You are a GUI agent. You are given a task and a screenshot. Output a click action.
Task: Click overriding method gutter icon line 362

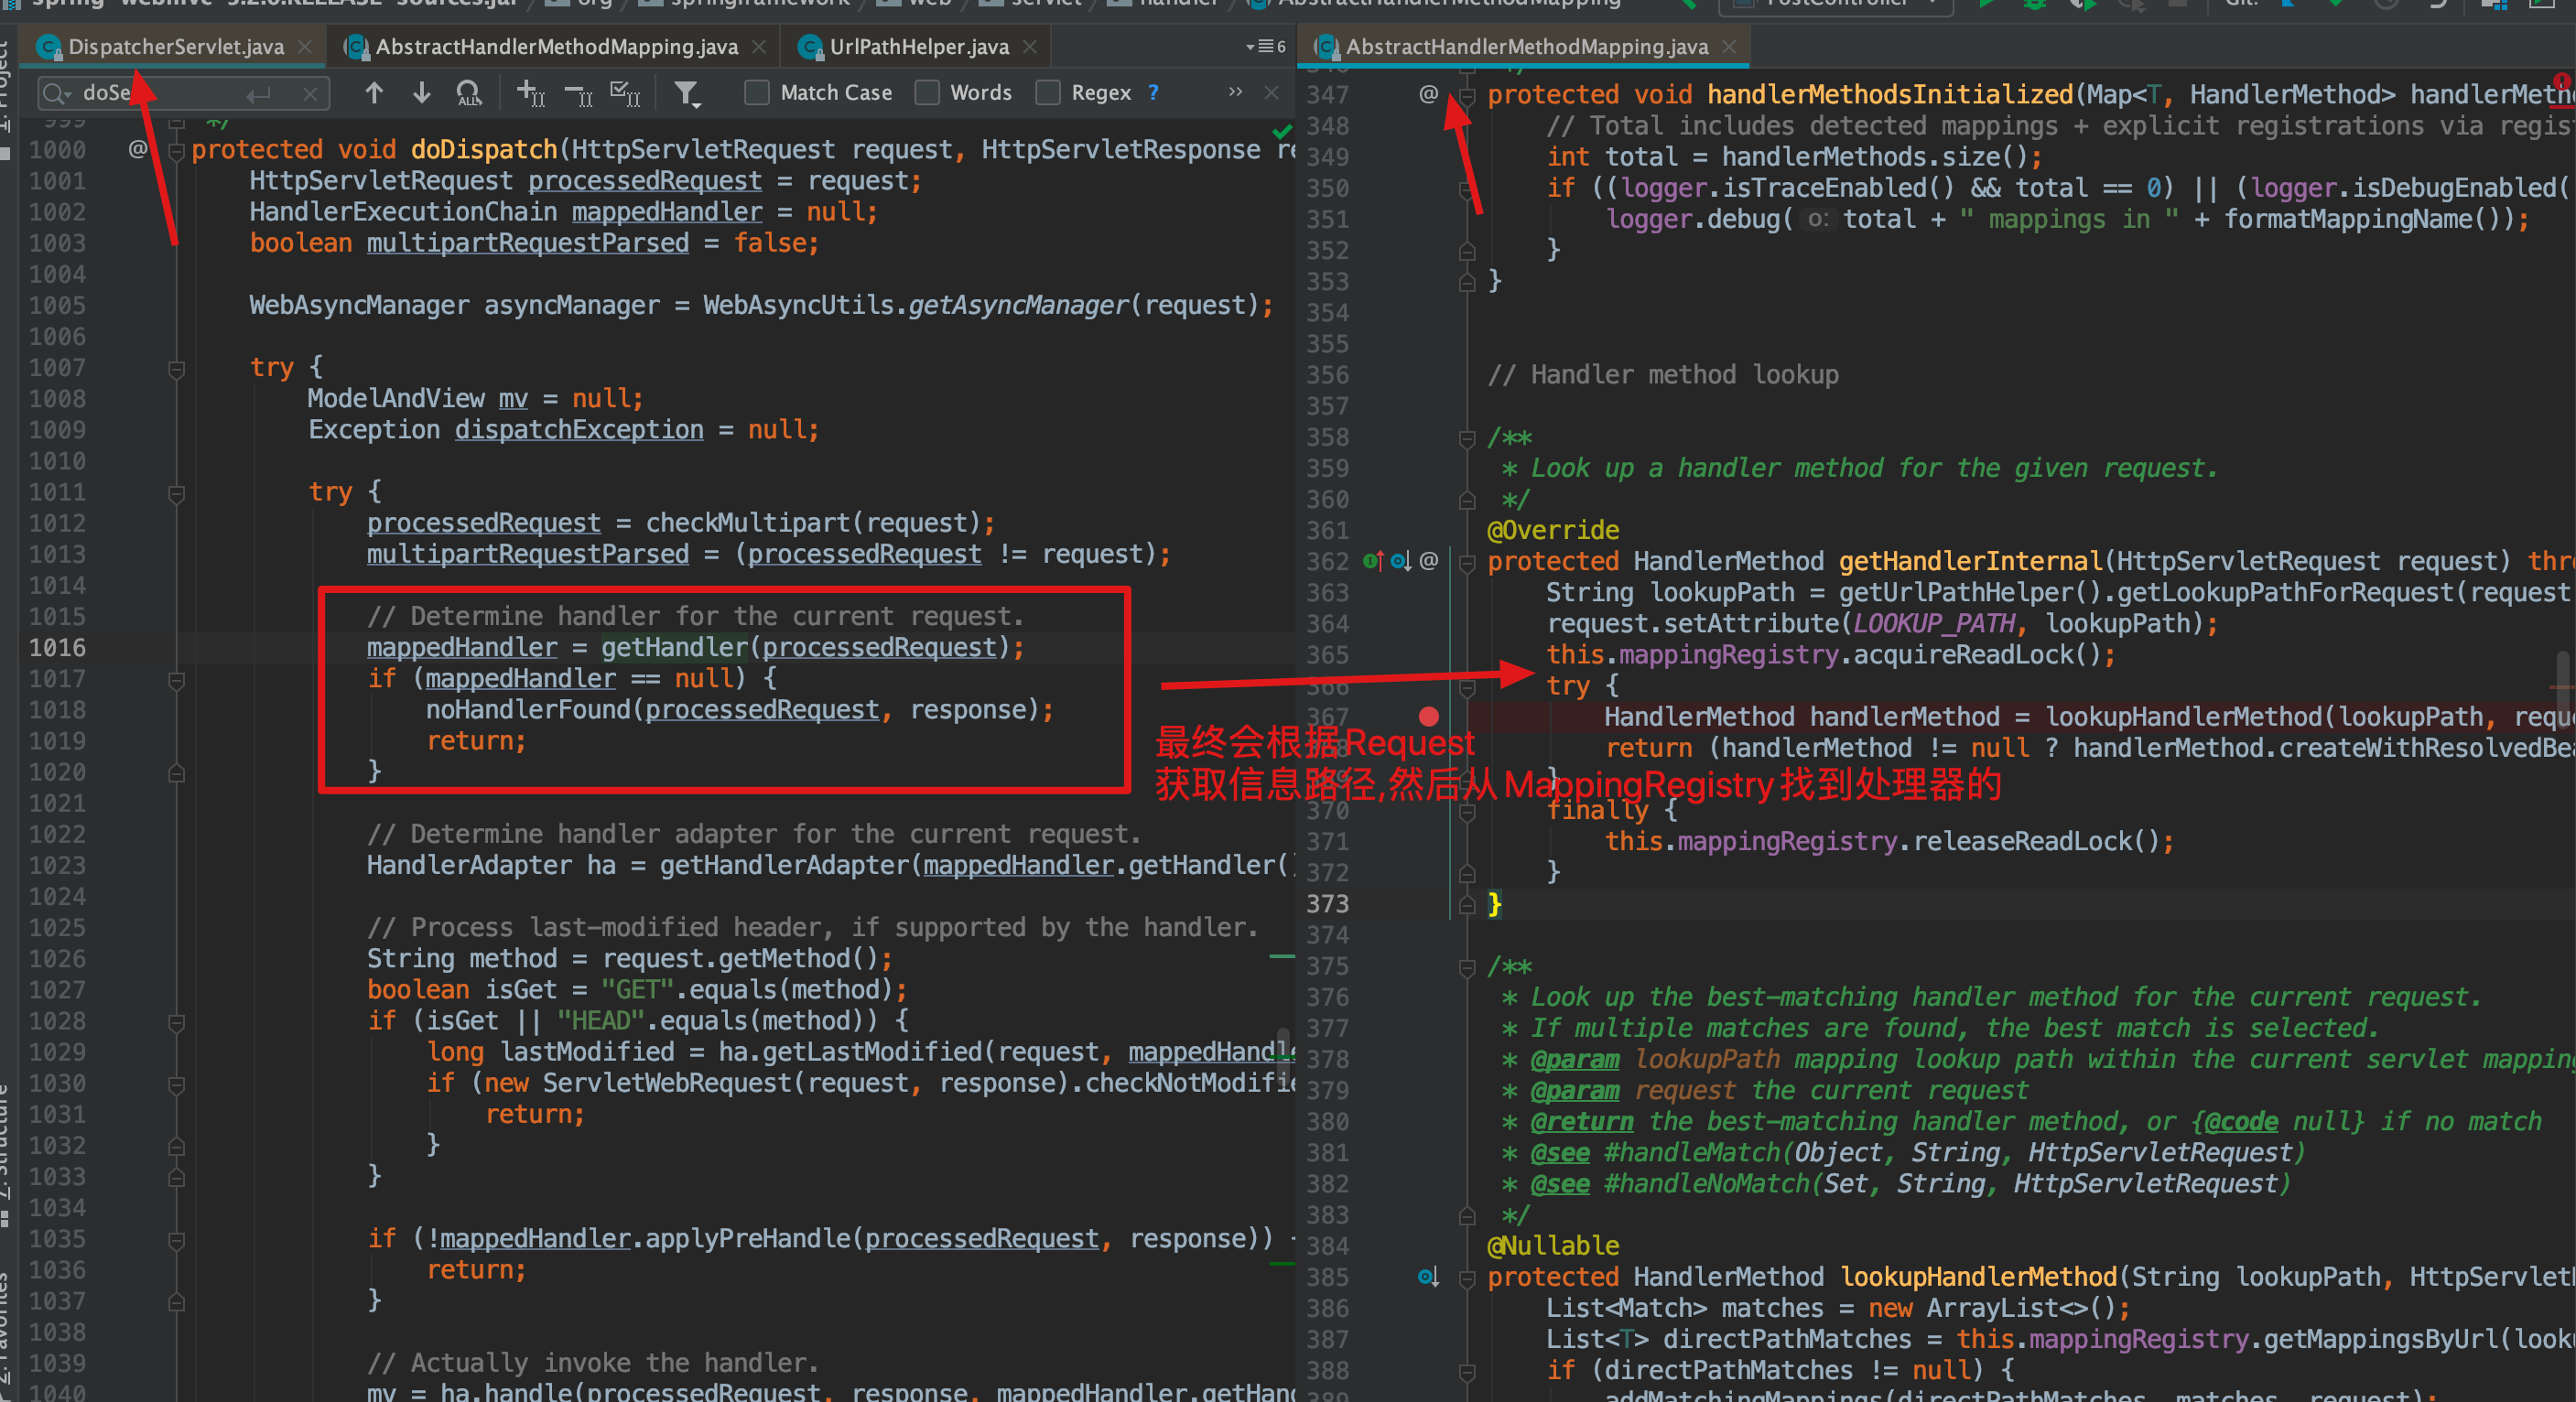click(x=1374, y=561)
